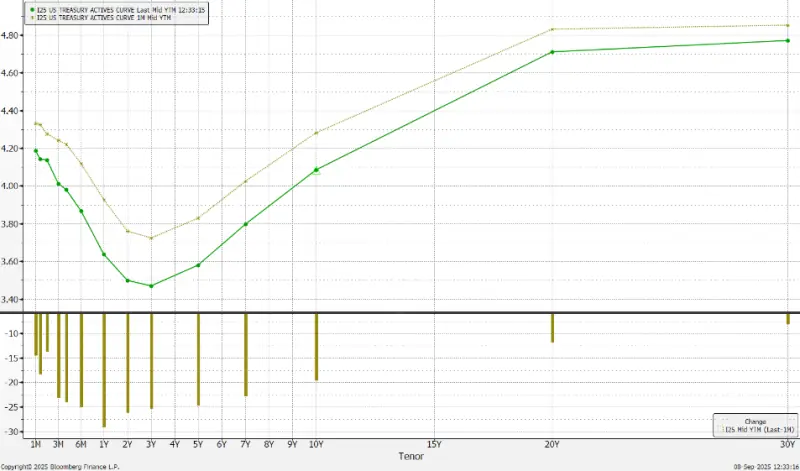Click the 15Y tenor axis label

click(434, 443)
